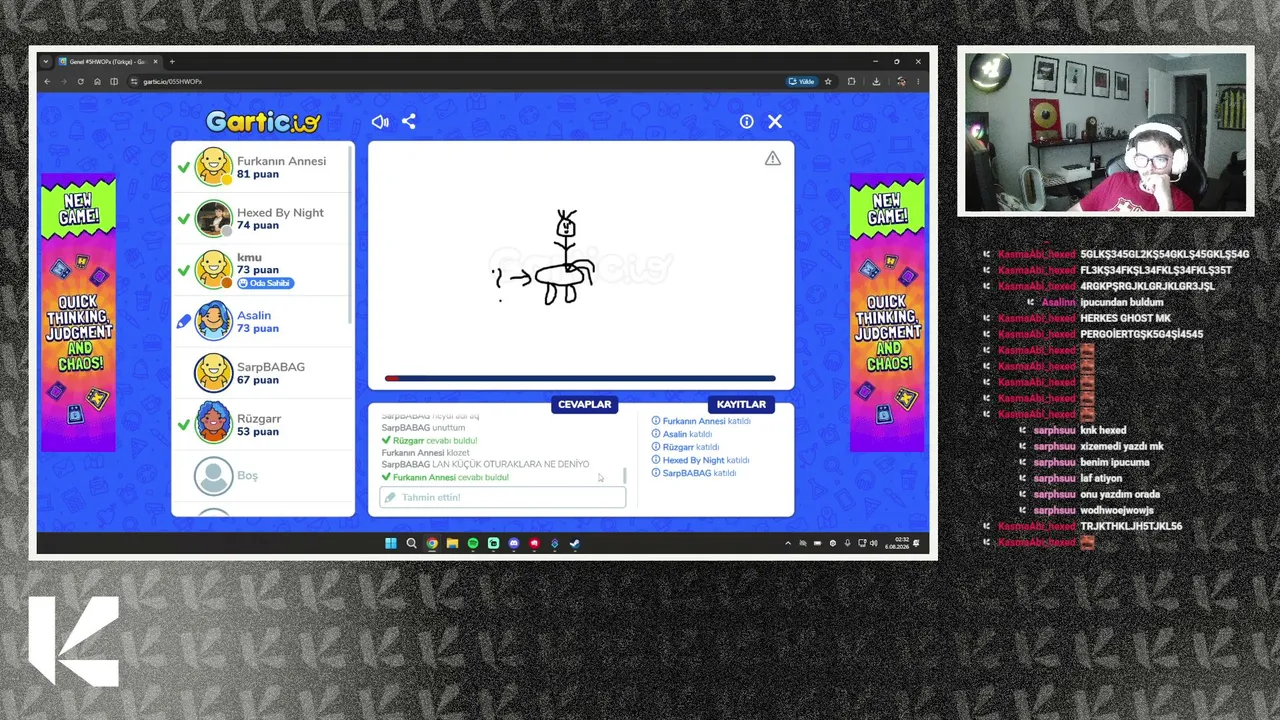This screenshot has height=720, width=1280.
Task: Click the Gartic.io logo
Action: [x=263, y=122]
